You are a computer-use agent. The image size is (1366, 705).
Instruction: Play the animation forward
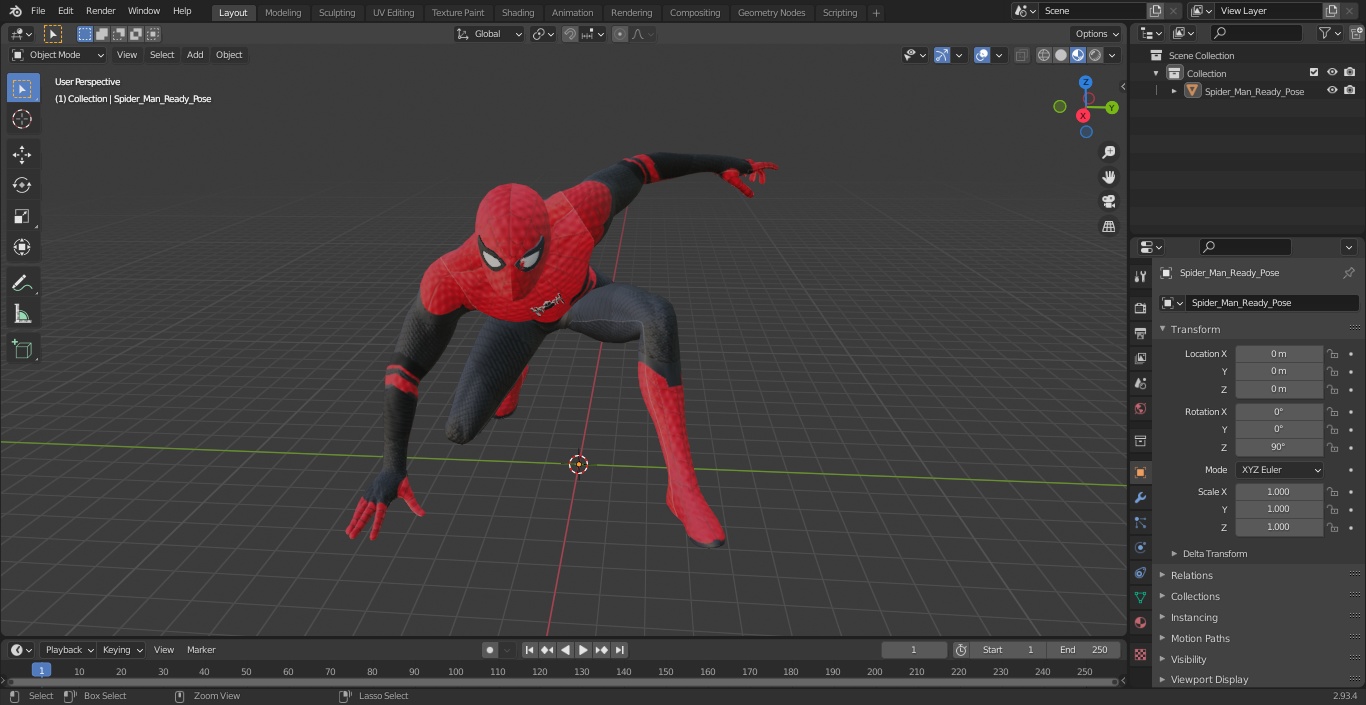point(583,650)
